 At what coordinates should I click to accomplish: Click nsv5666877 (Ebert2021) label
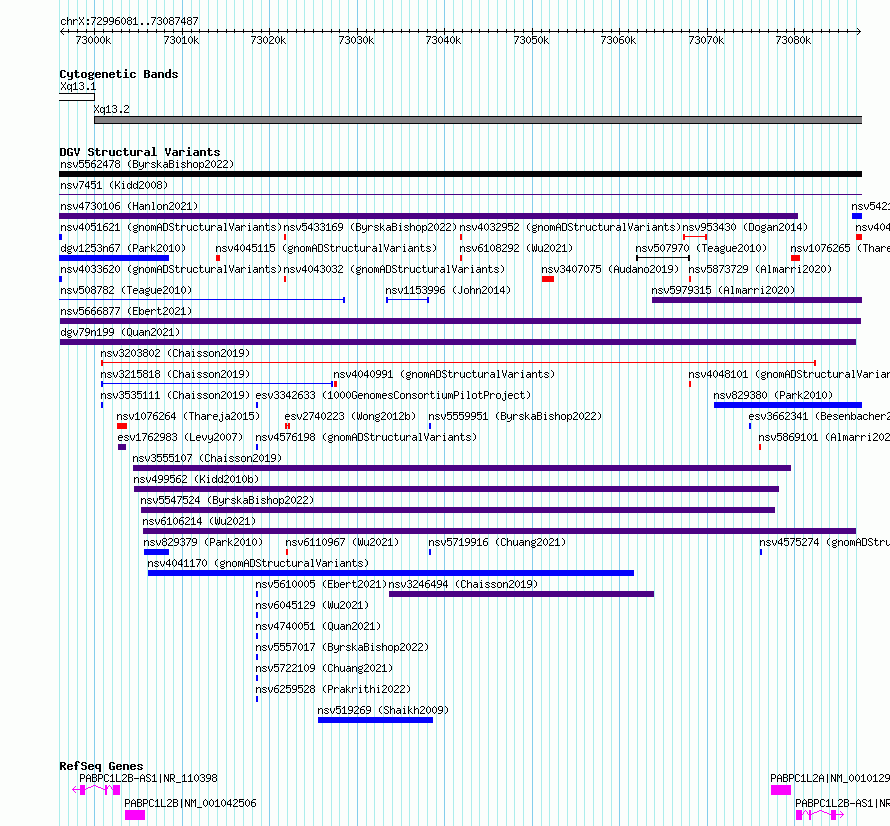coord(126,311)
